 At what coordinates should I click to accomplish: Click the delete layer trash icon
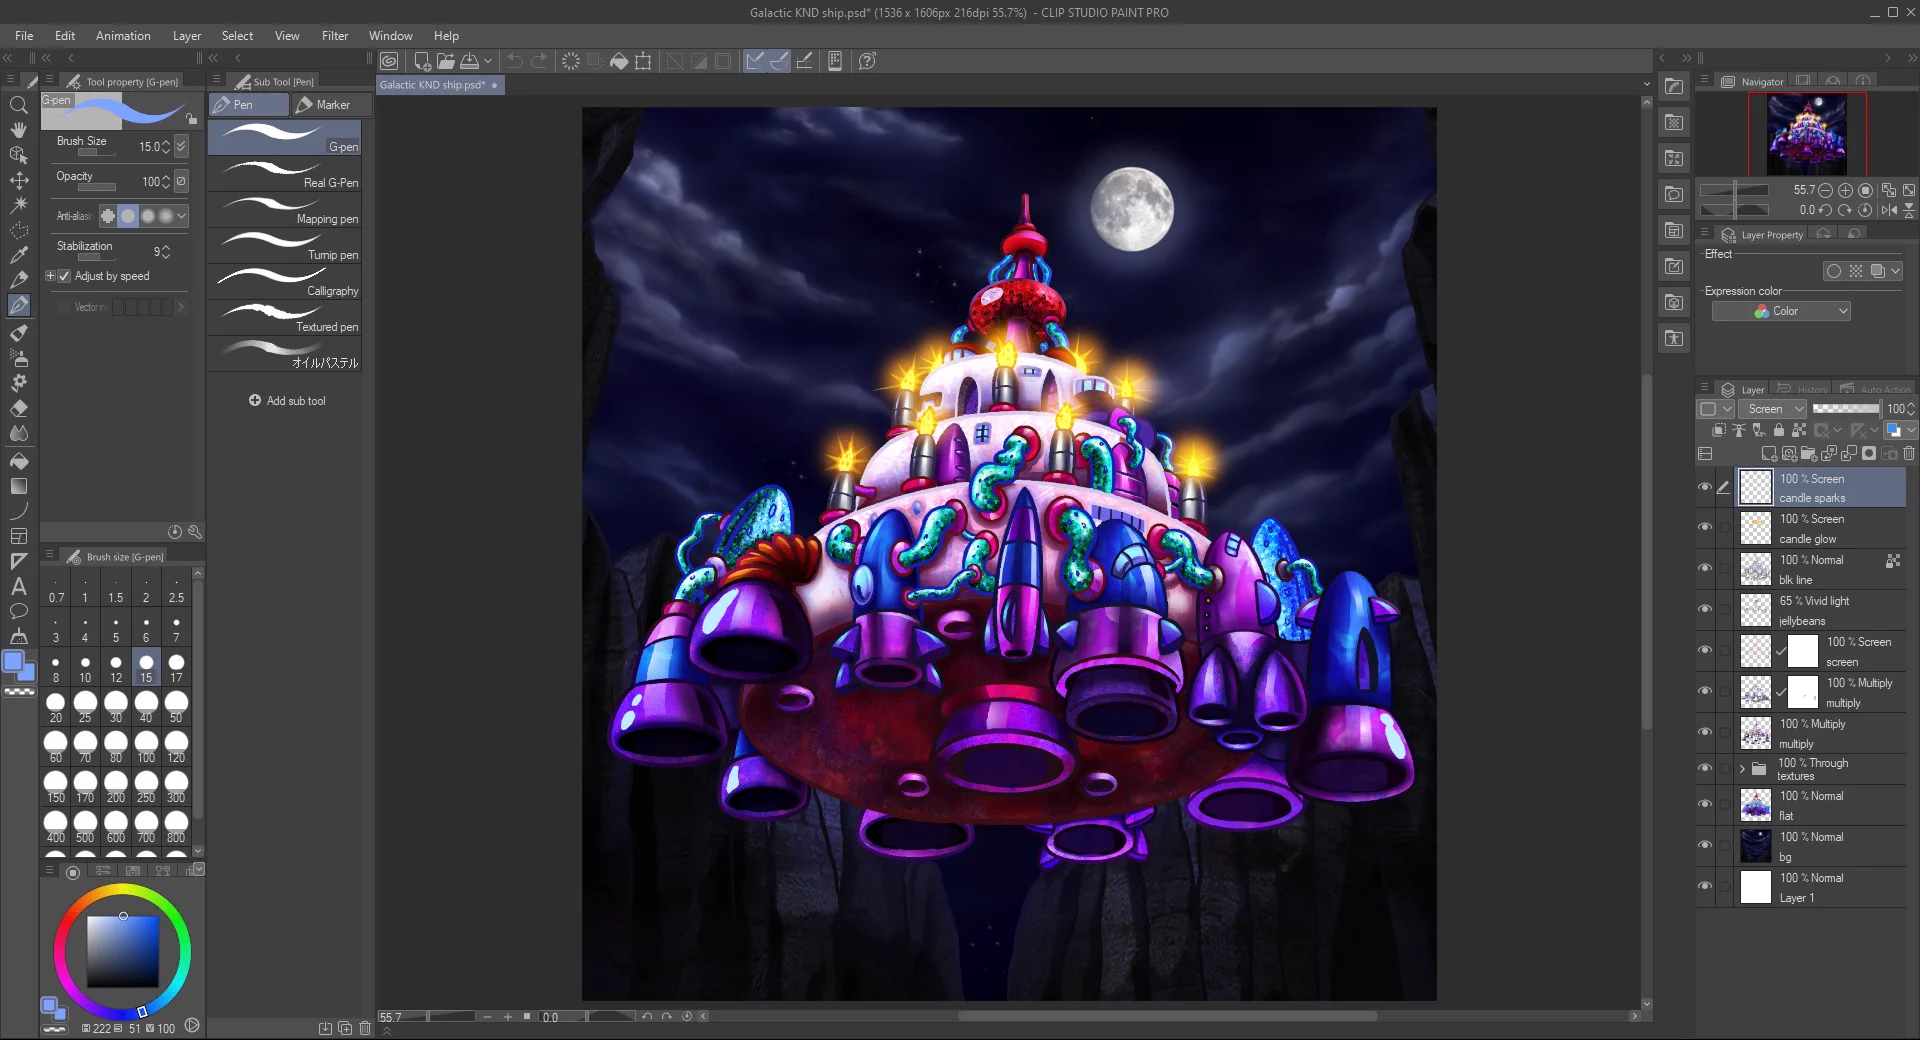1908,454
